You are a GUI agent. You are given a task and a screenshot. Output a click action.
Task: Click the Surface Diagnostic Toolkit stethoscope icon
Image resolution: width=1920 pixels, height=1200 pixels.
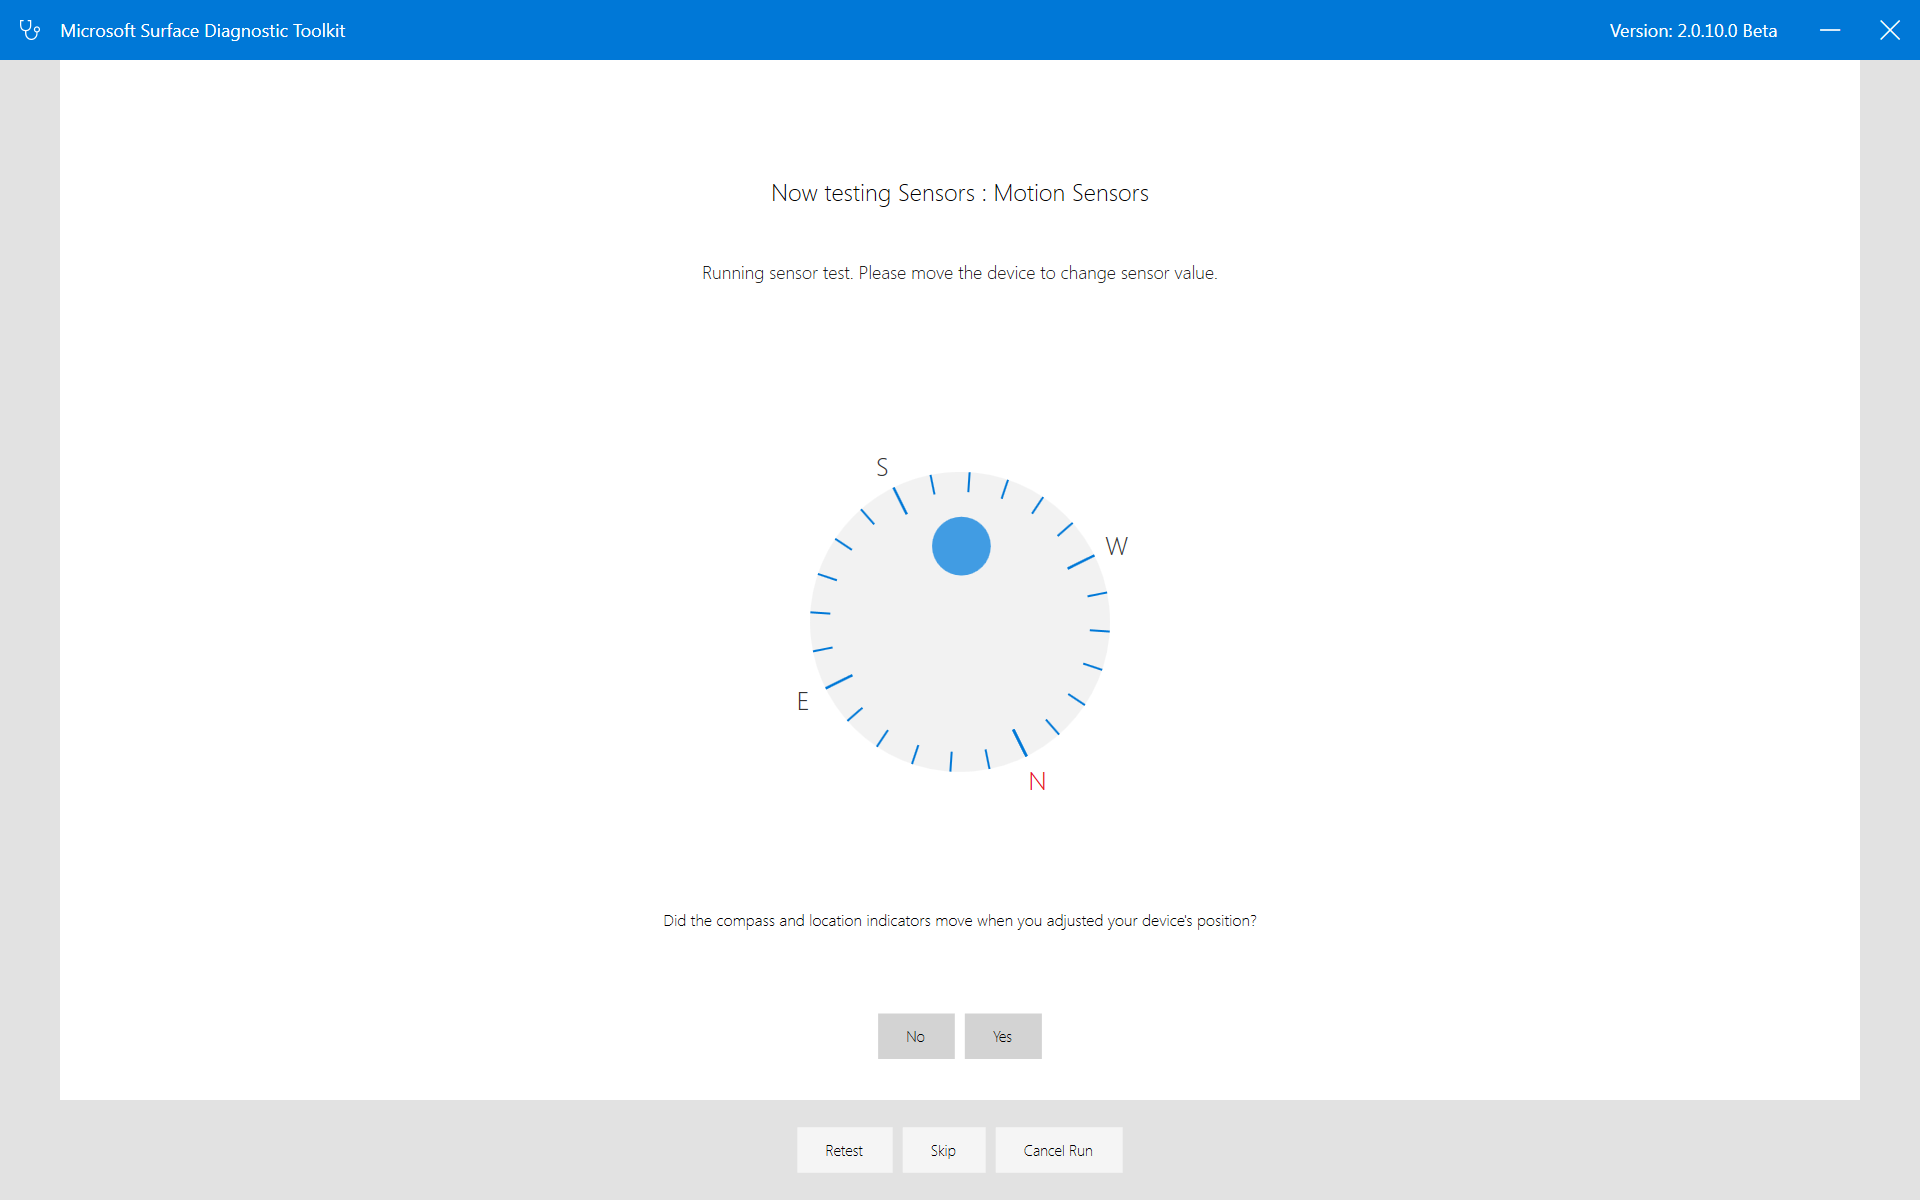coord(30,30)
